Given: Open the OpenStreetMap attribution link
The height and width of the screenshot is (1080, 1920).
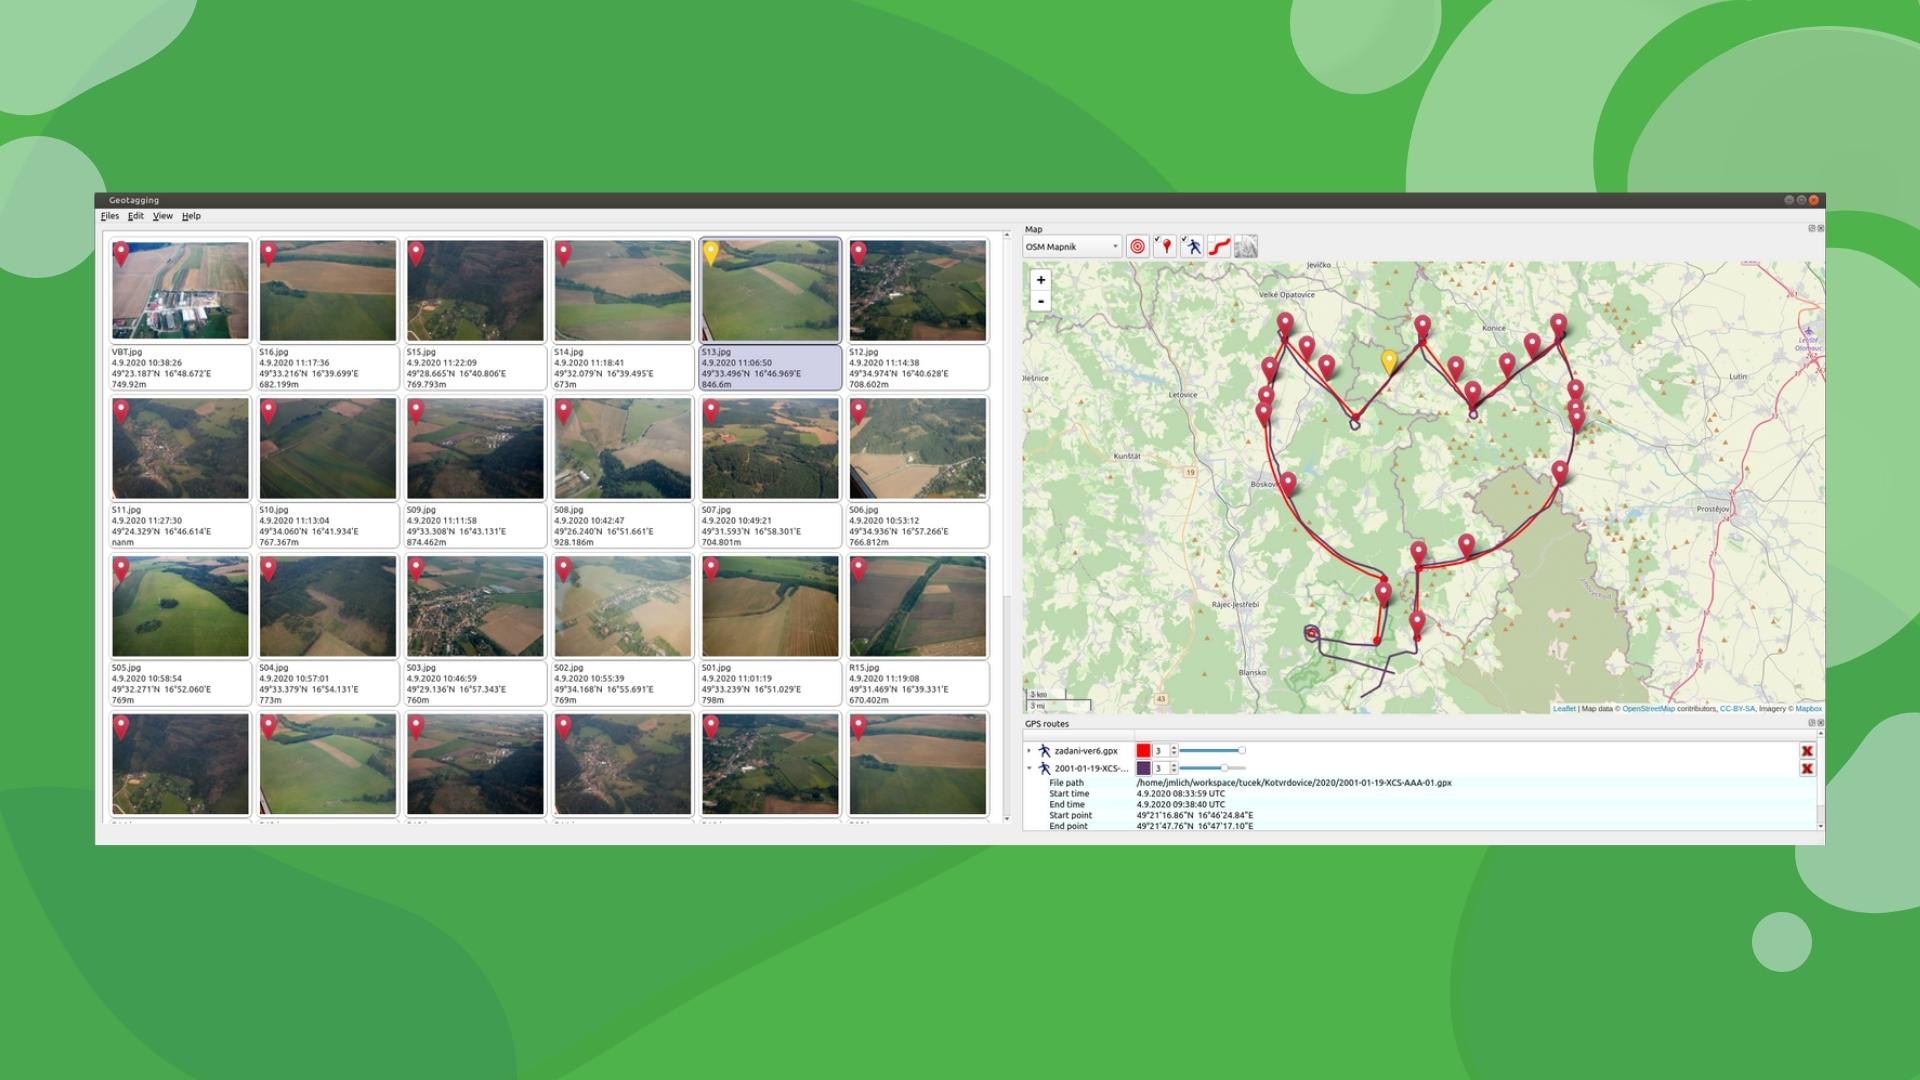Looking at the screenshot, I should [x=1648, y=709].
